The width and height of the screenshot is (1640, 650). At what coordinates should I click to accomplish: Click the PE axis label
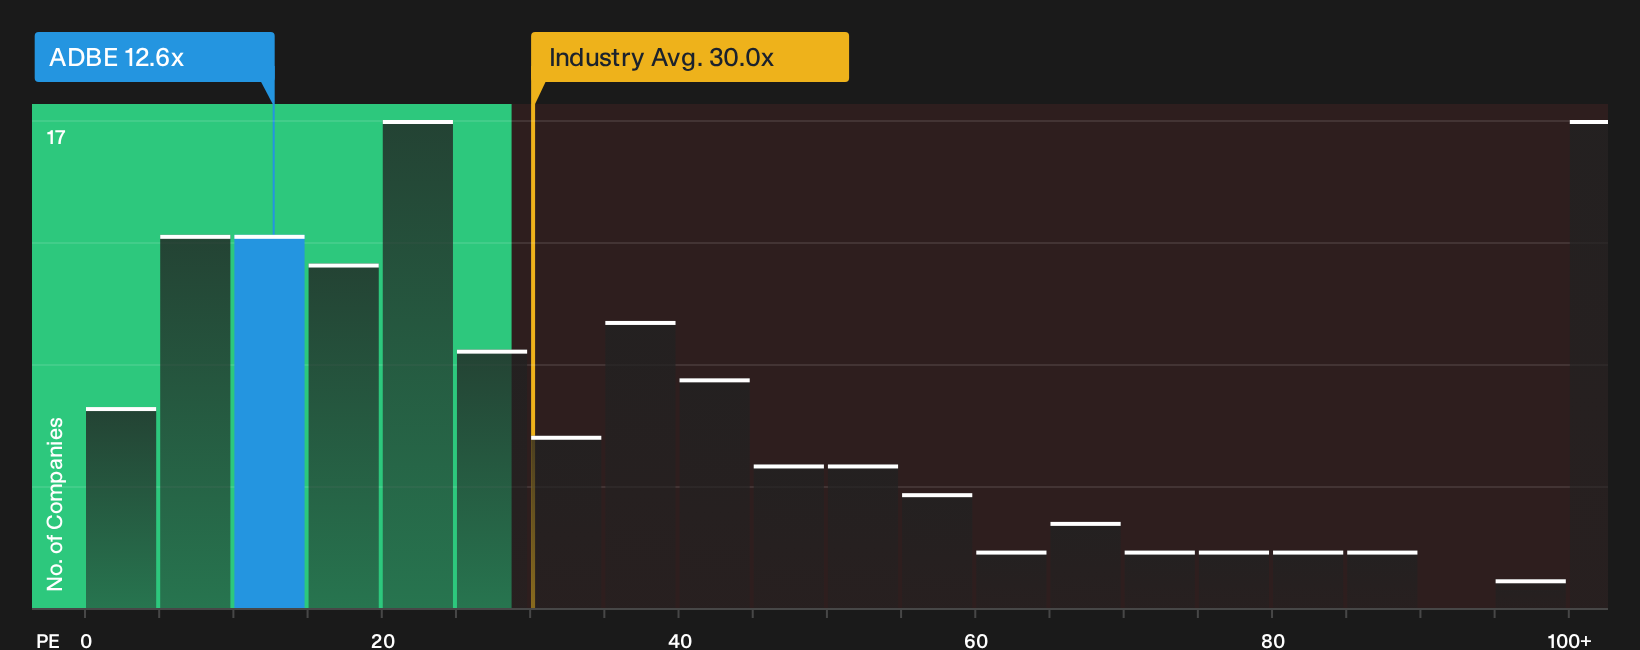pyautogui.click(x=48, y=640)
